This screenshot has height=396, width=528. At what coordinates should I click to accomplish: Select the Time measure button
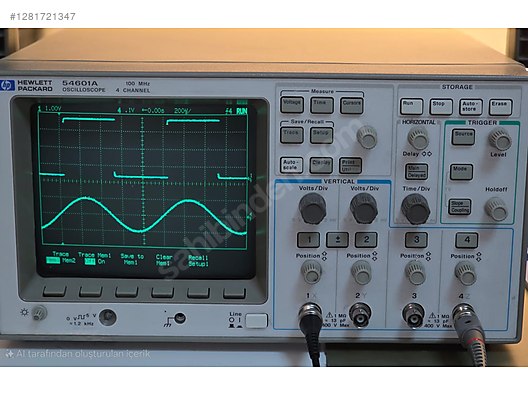tap(322, 105)
